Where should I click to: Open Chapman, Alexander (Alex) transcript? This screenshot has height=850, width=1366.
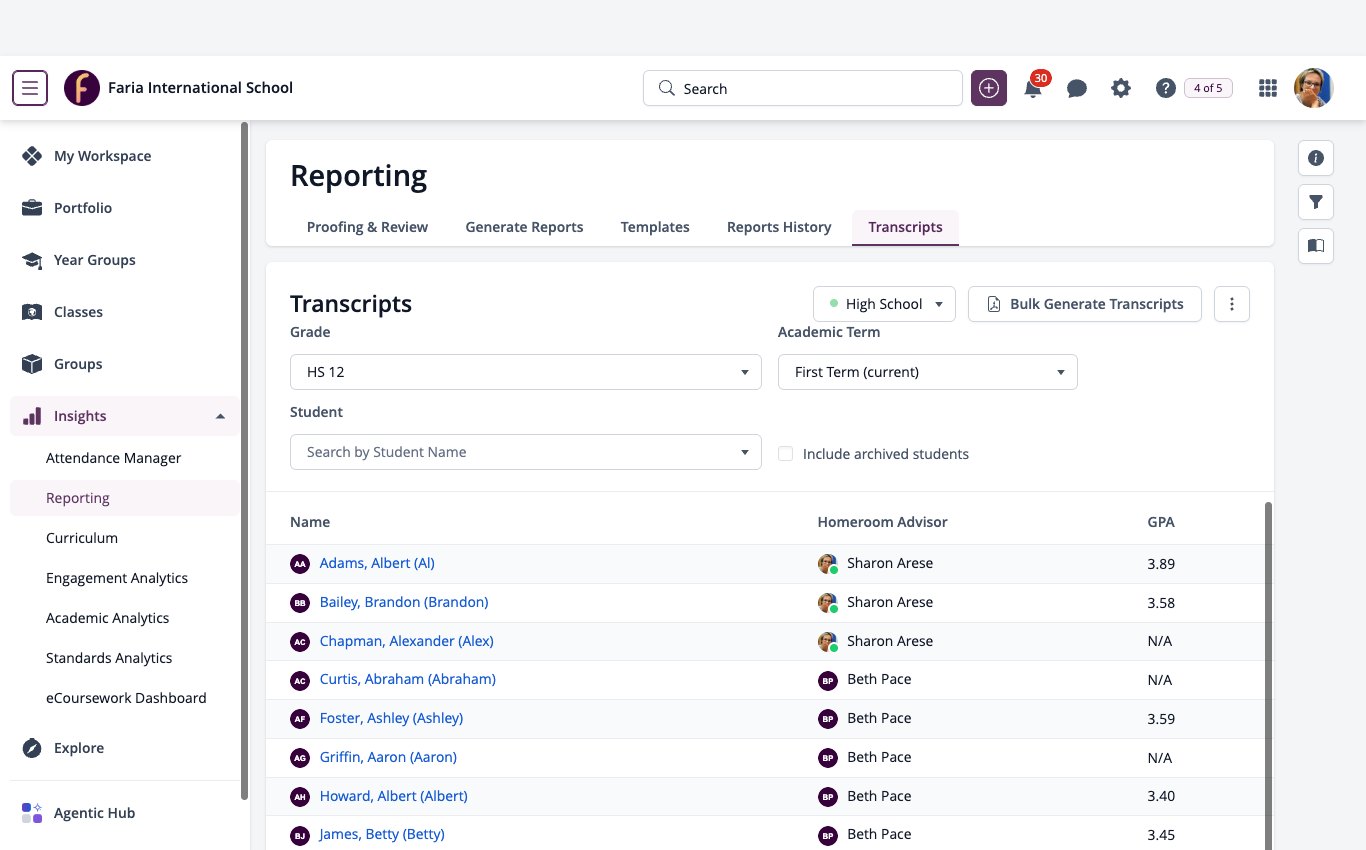point(406,641)
